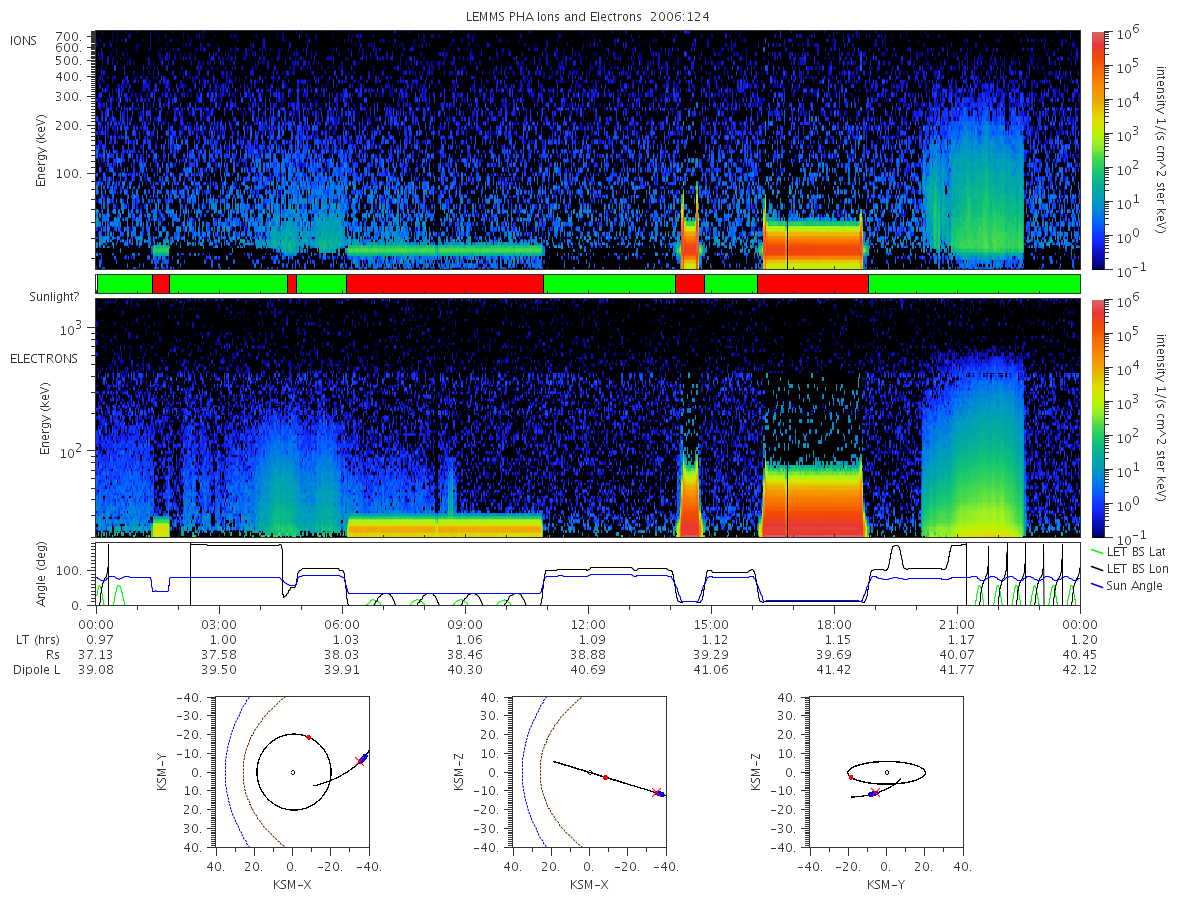
Task: Click the planet center circle in KSM-Y/KSM-Z plot
Action: tap(887, 772)
